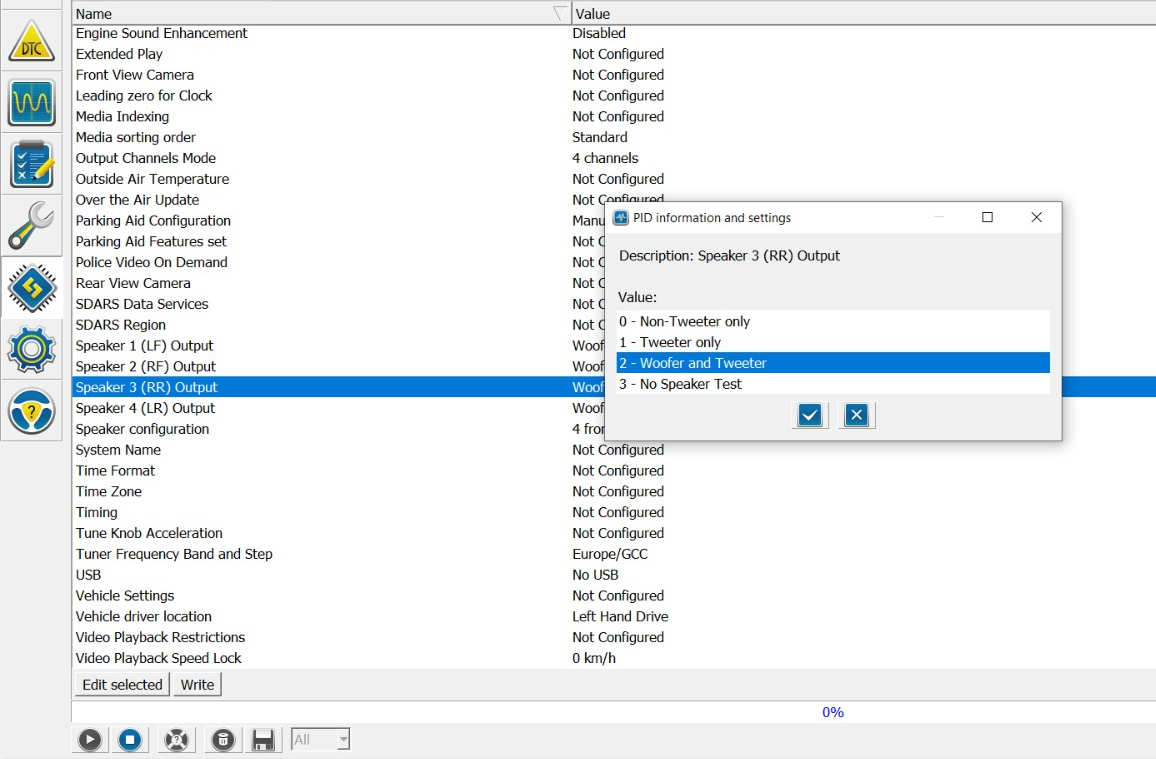Select the Vehicle driver location row
This screenshot has height=759, width=1156.
coord(614,616)
